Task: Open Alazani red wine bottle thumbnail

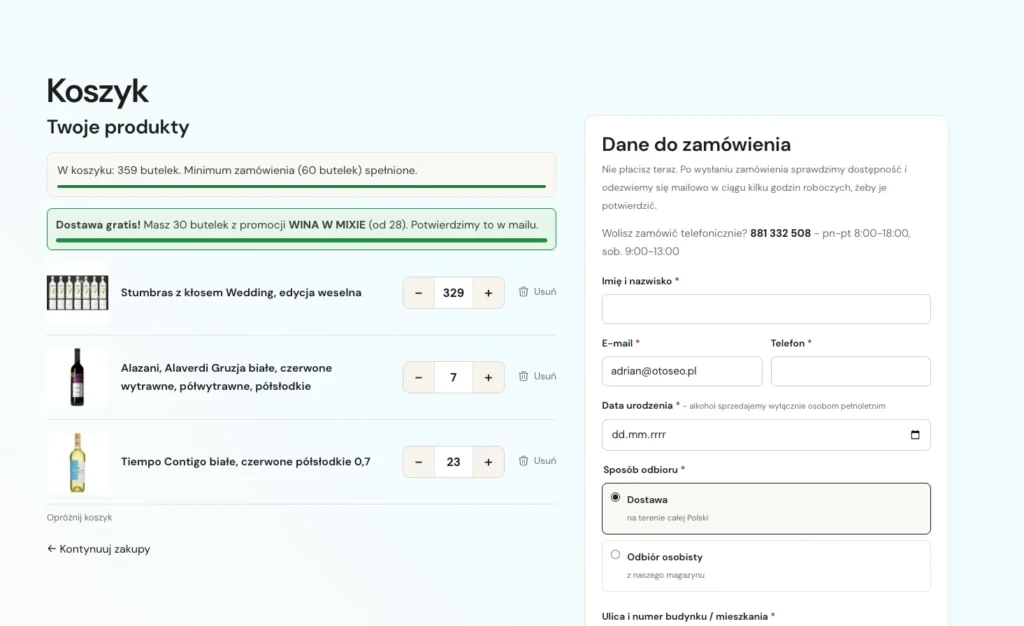Action: pyautogui.click(x=78, y=377)
